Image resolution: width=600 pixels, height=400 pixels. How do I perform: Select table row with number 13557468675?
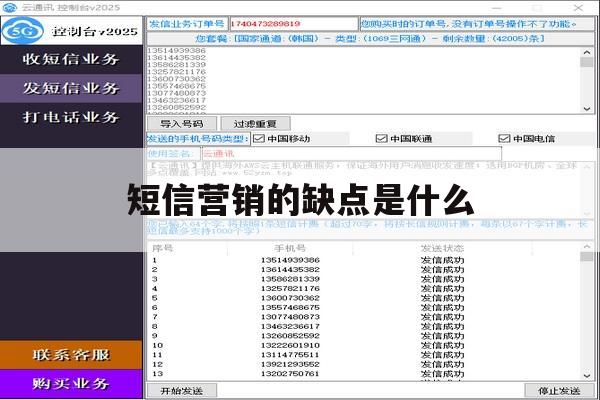pyautogui.click(x=364, y=307)
